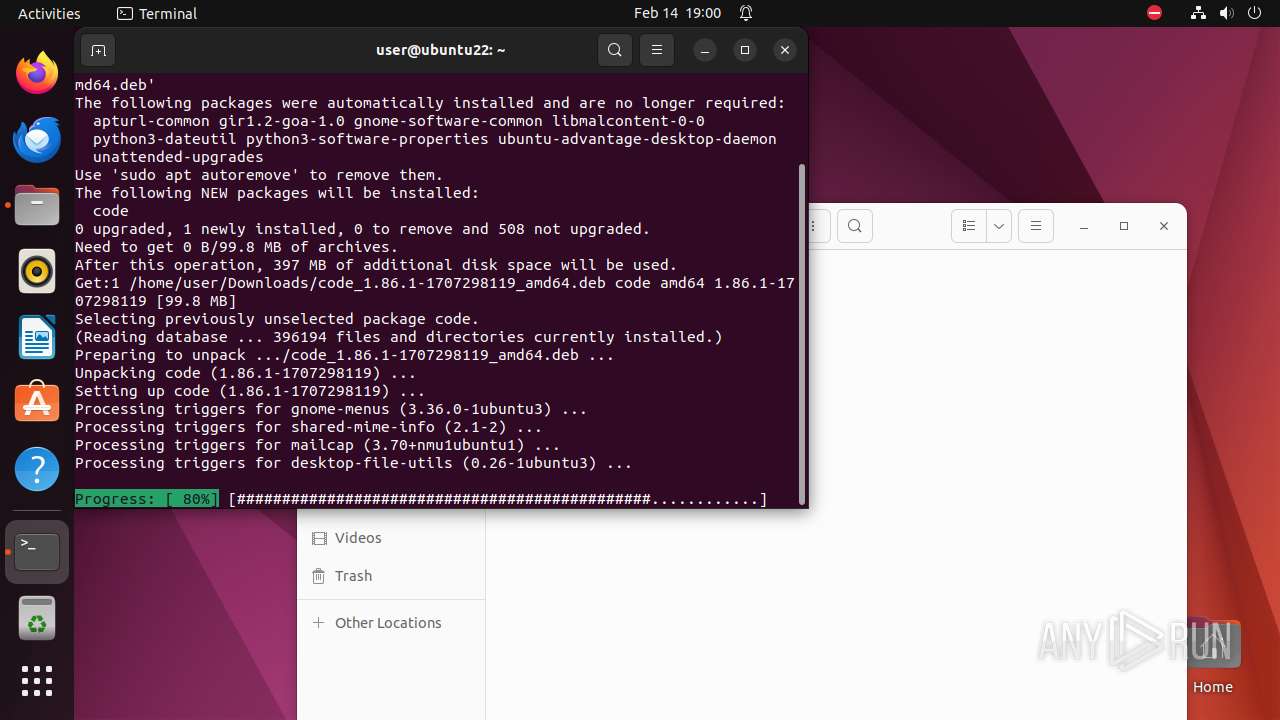The height and width of the screenshot is (720, 1280).
Task: Click the Terminal search icon
Action: click(x=615, y=50)
